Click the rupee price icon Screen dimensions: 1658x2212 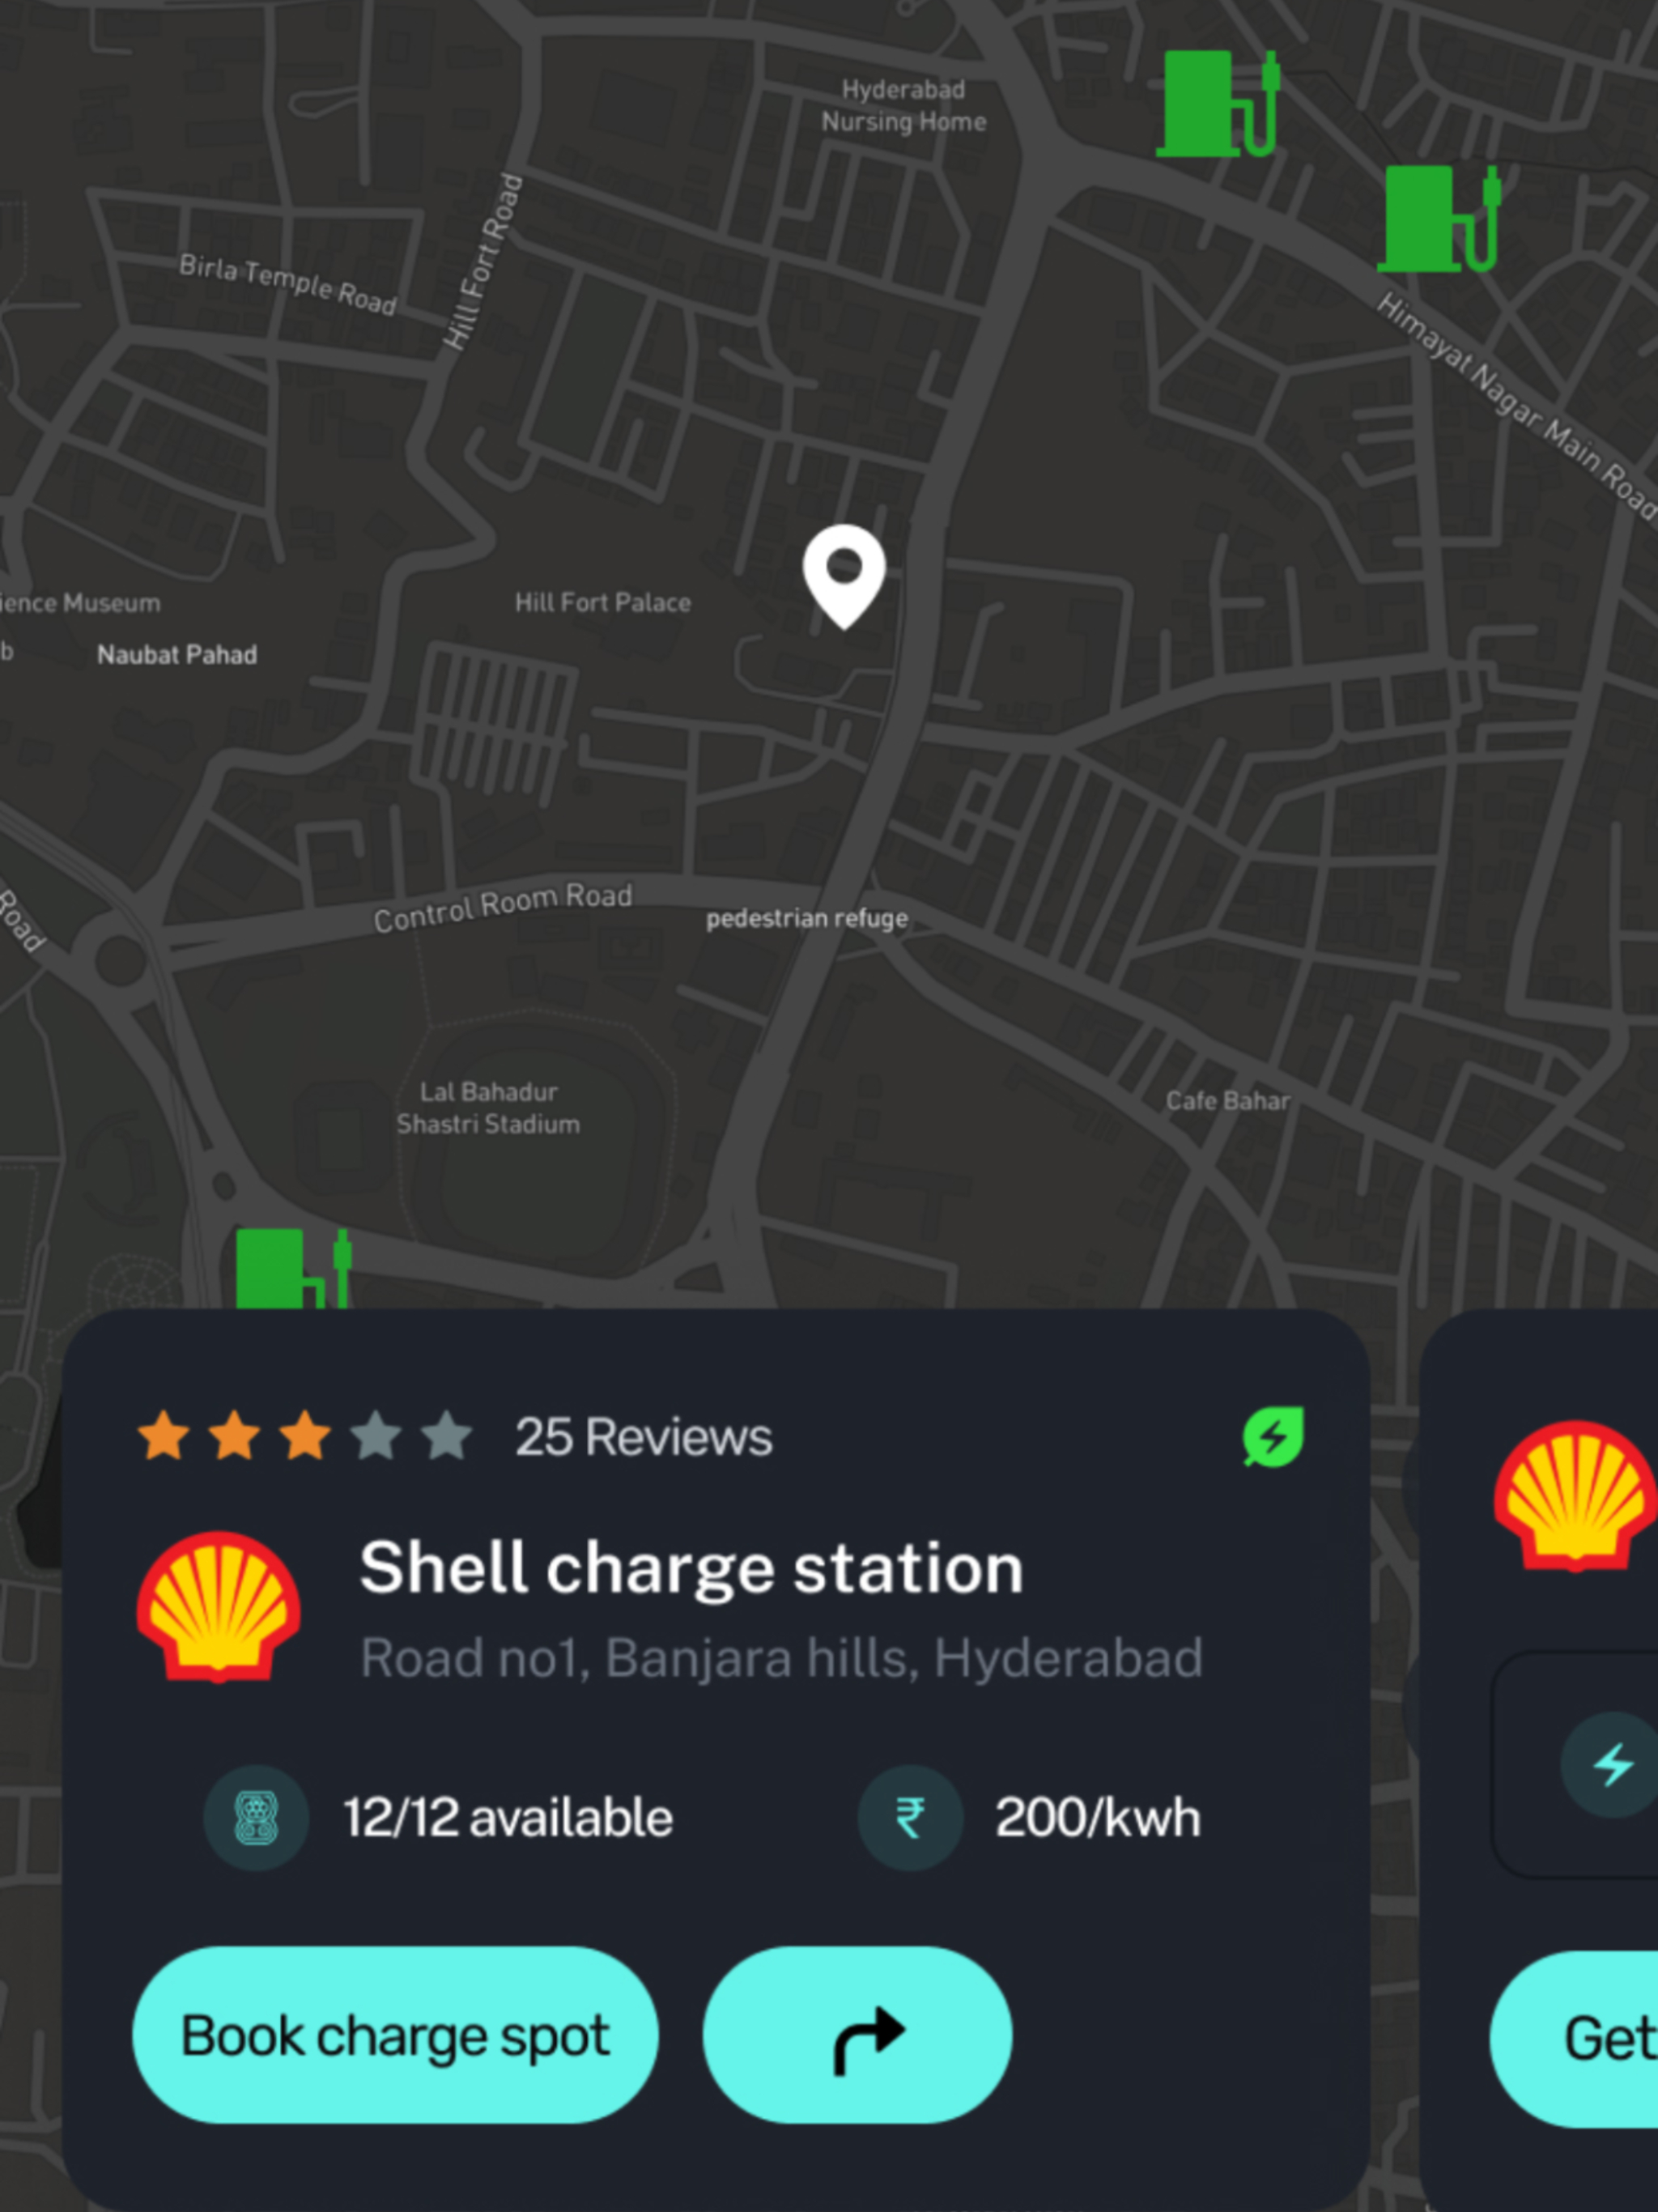point(910,1818)
